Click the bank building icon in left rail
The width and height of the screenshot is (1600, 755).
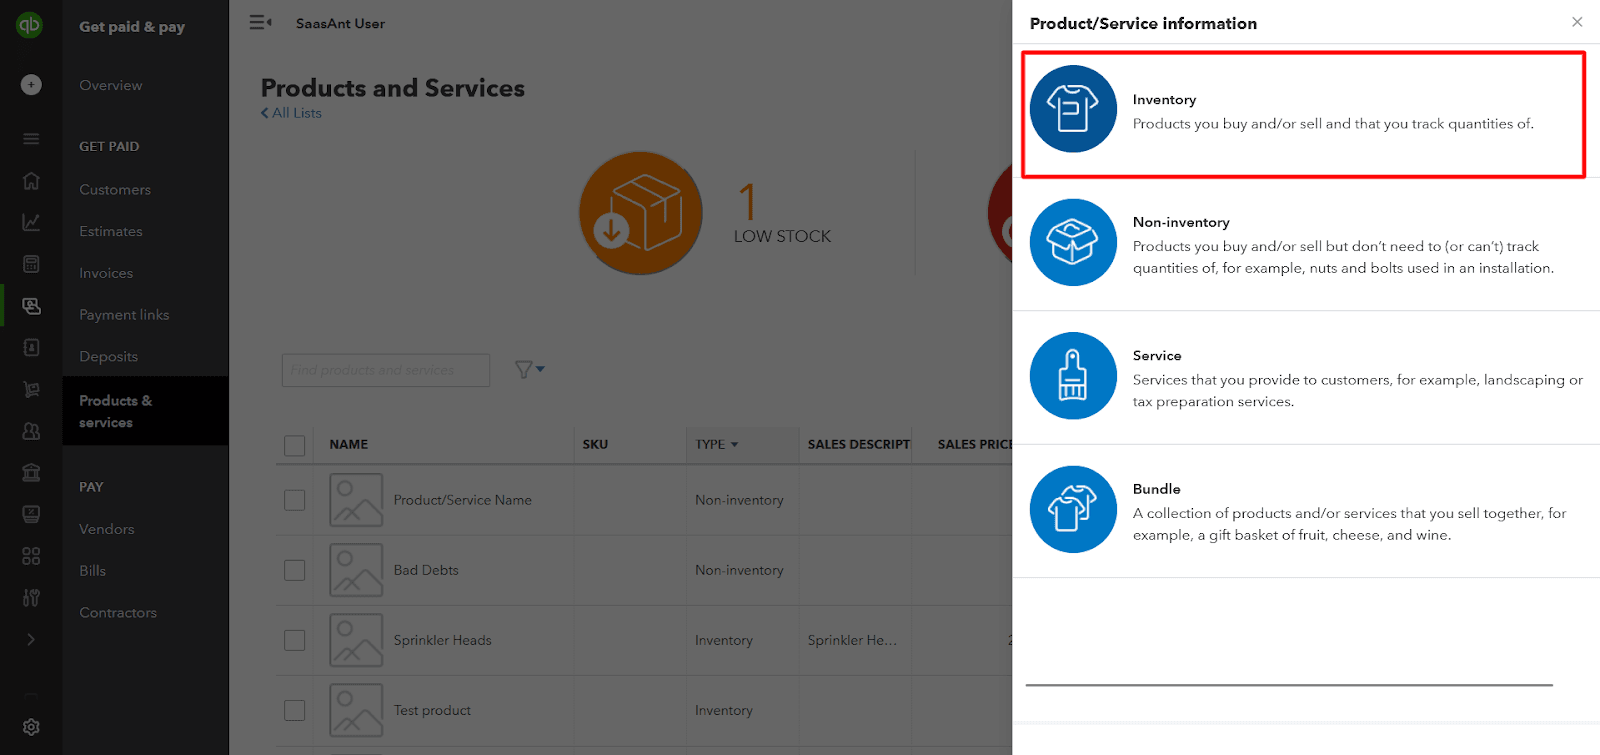coord(31,472)
